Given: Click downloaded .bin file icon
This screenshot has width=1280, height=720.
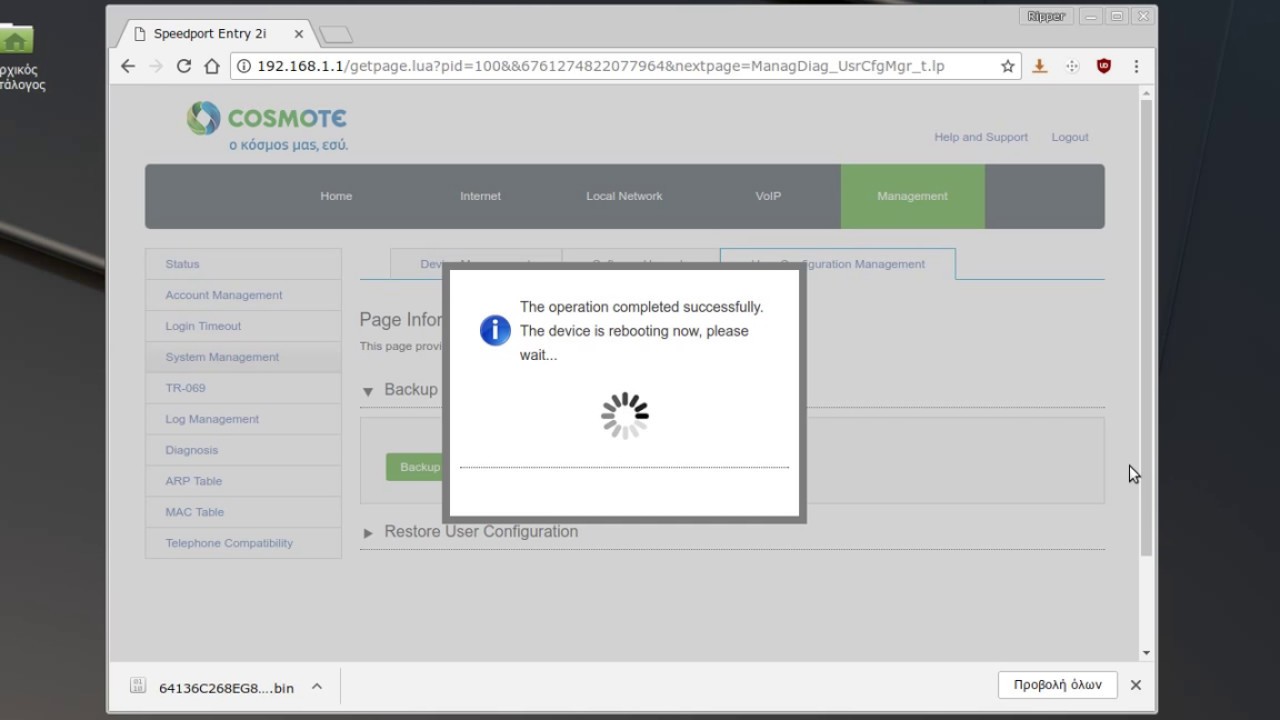Looking at the screenshot, I should pyautogui.click(x=138, y=686).
